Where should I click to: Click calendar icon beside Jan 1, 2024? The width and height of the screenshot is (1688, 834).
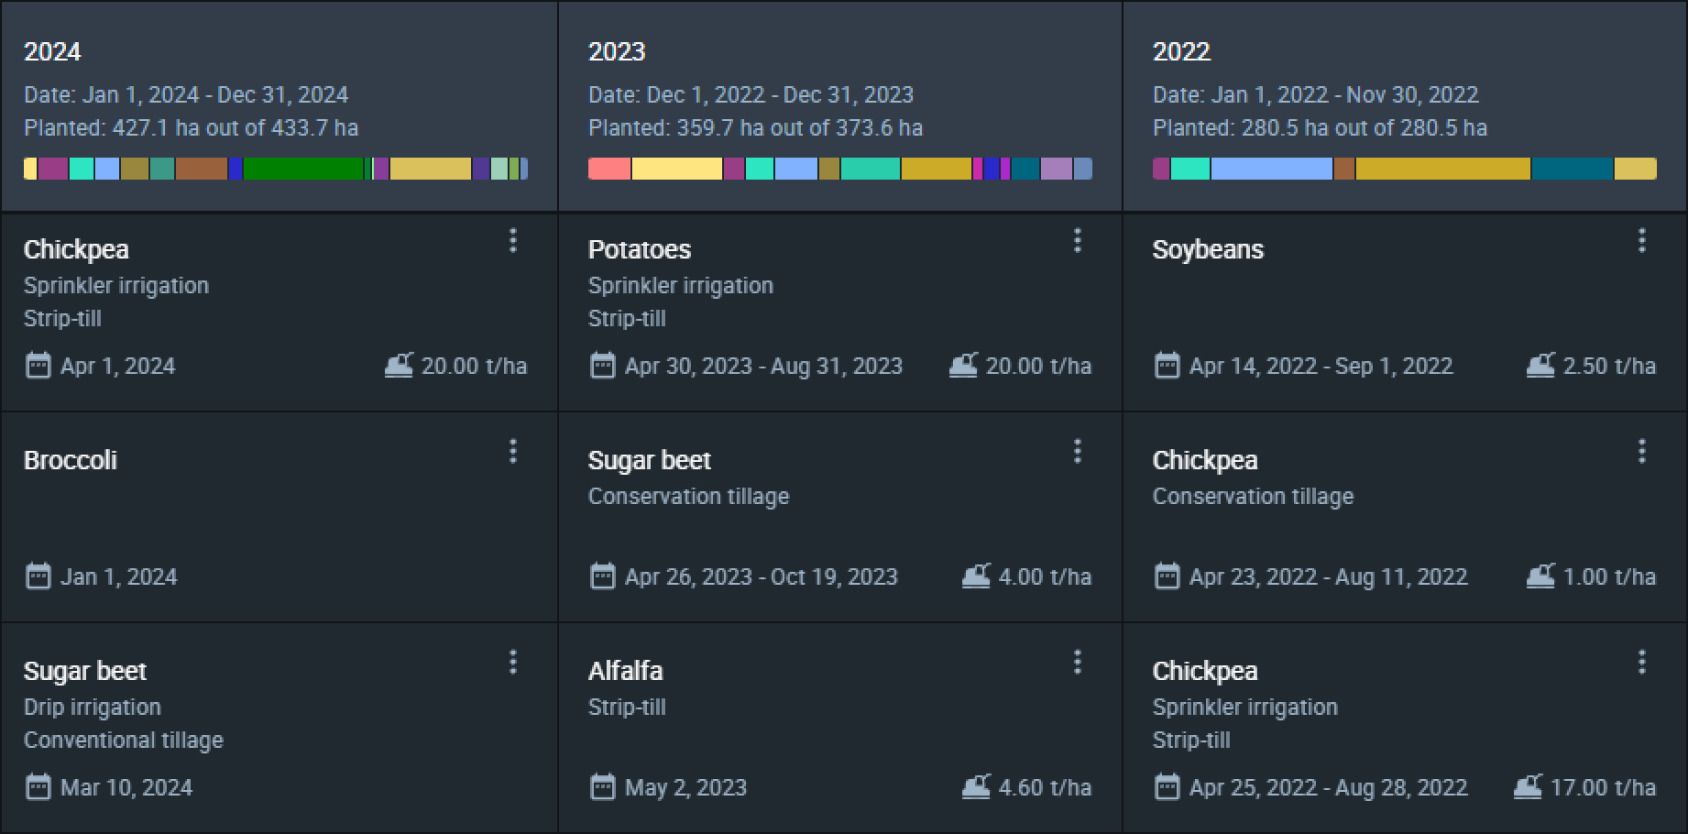point(38,577)
